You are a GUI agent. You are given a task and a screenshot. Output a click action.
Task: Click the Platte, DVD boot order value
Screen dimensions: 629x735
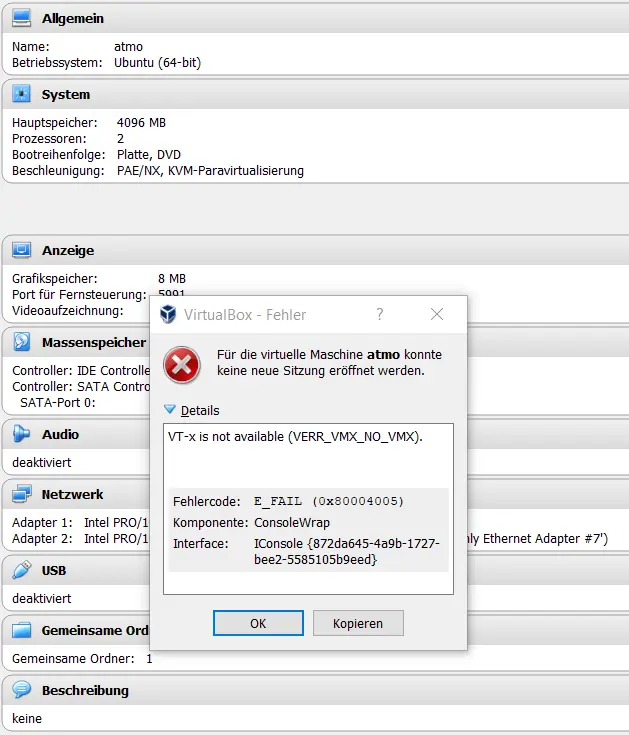149,155
